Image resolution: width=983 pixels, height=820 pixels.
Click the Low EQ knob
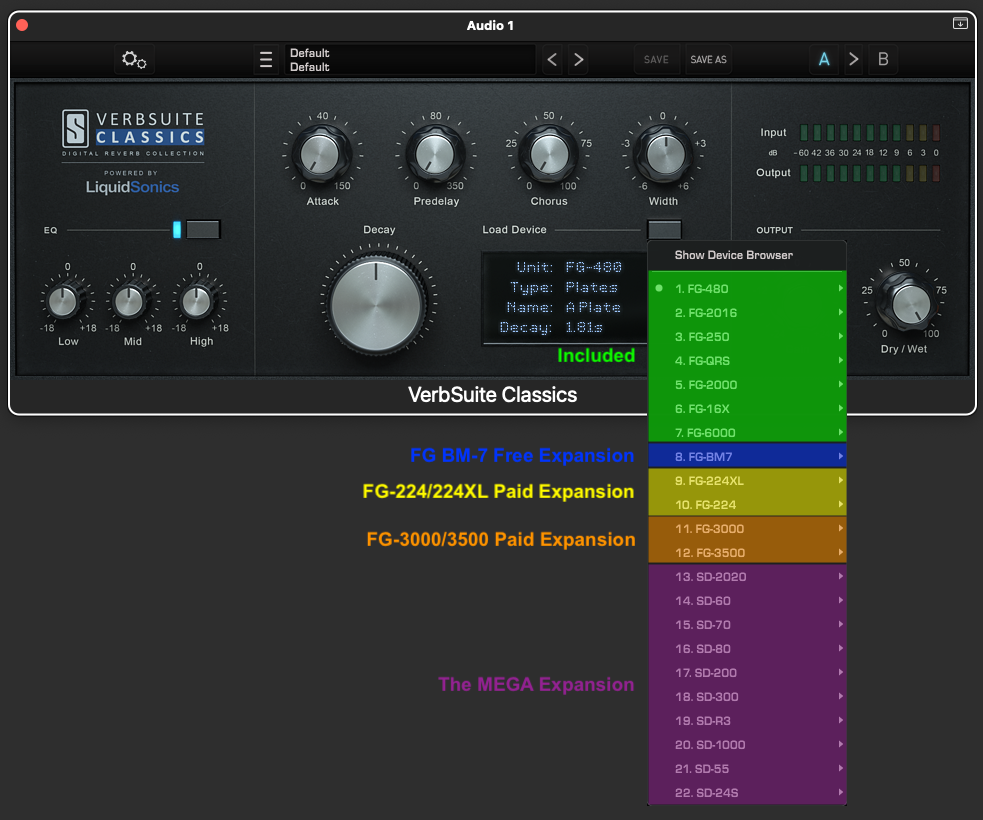(x=63, y=301)
